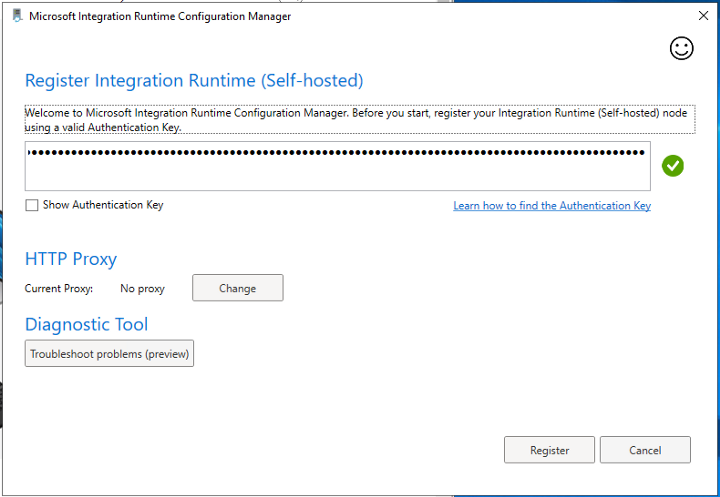Click inside the masked authentication key field
The width and height of the screenshot is (720, 497).
pyautogui.click(x=337, y=154)
